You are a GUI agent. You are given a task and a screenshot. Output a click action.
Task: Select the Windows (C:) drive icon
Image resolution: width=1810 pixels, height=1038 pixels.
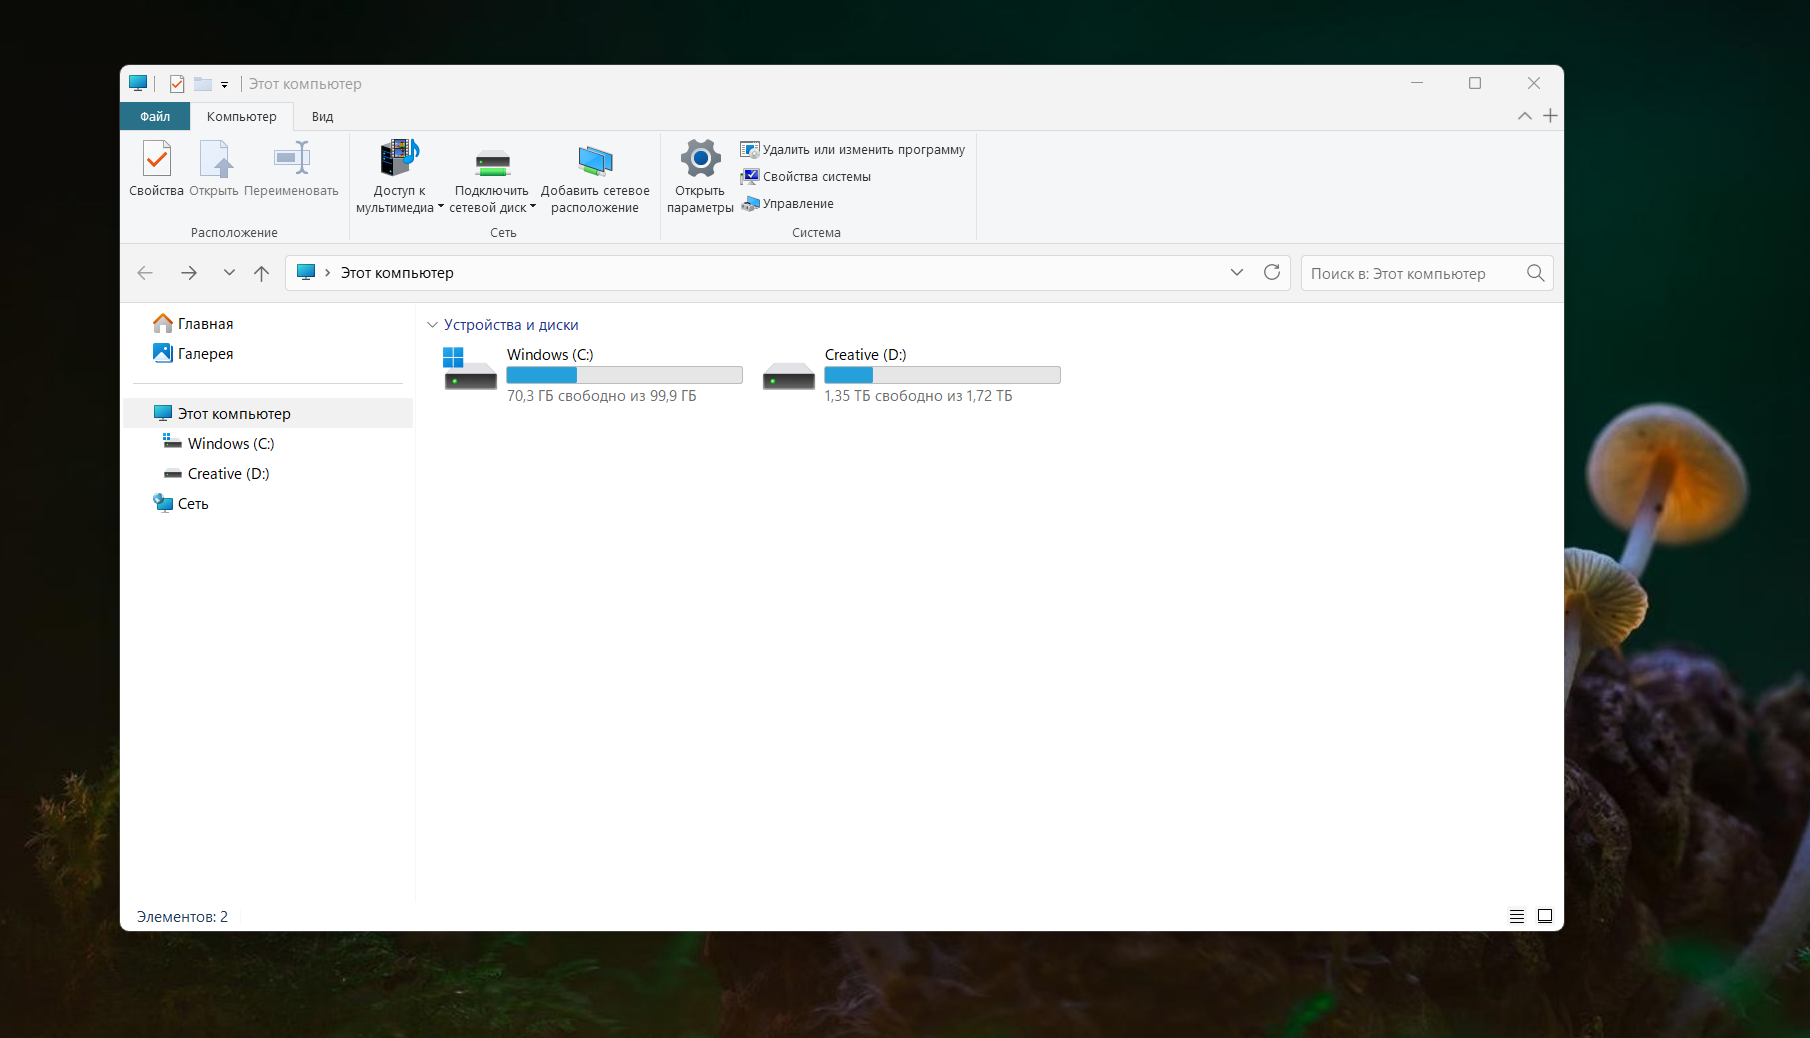pos(470,369)
